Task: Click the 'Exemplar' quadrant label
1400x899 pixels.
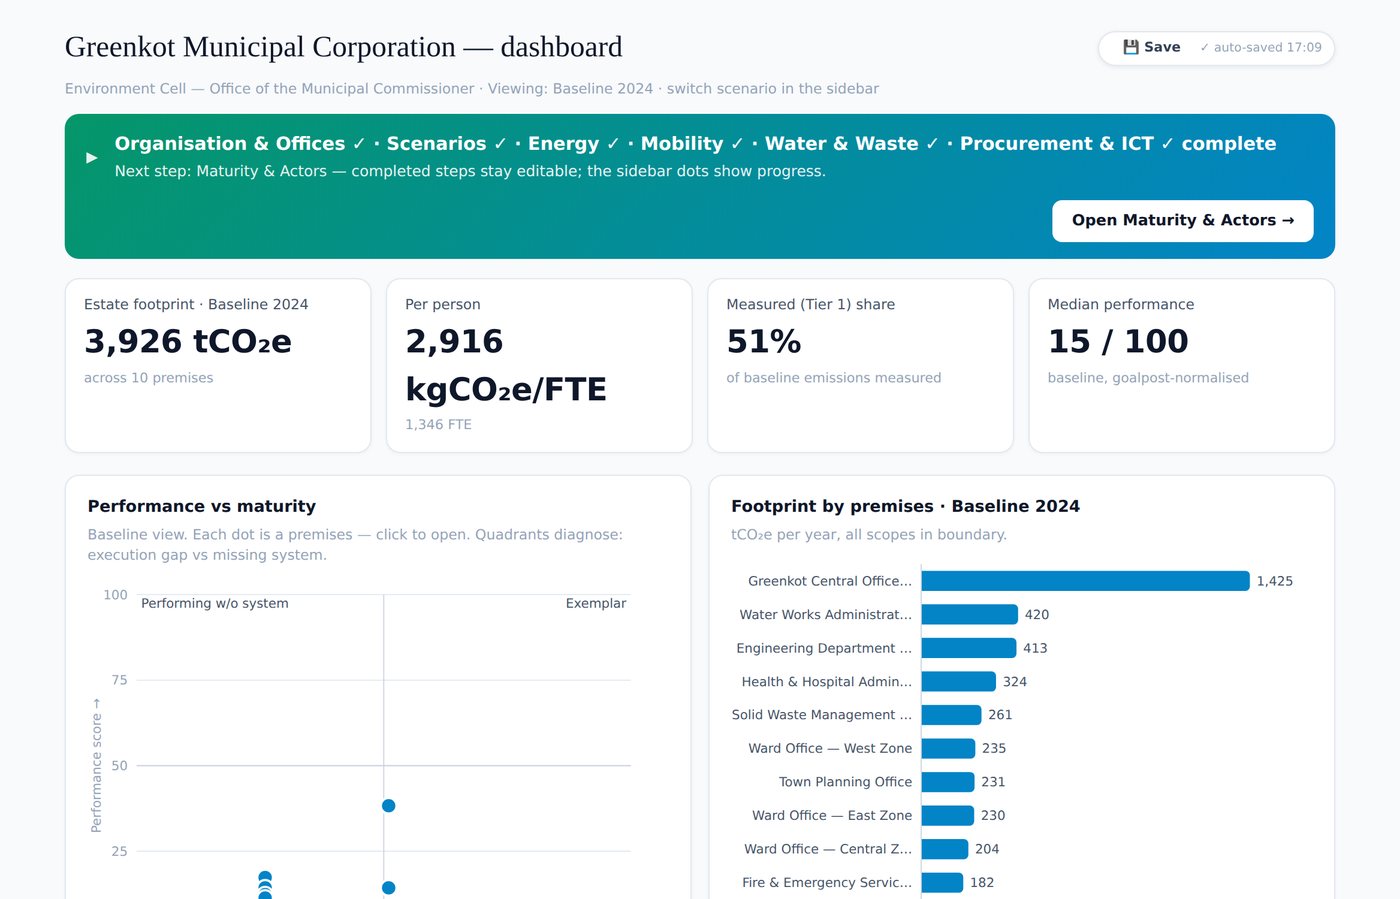Action: 596,603
